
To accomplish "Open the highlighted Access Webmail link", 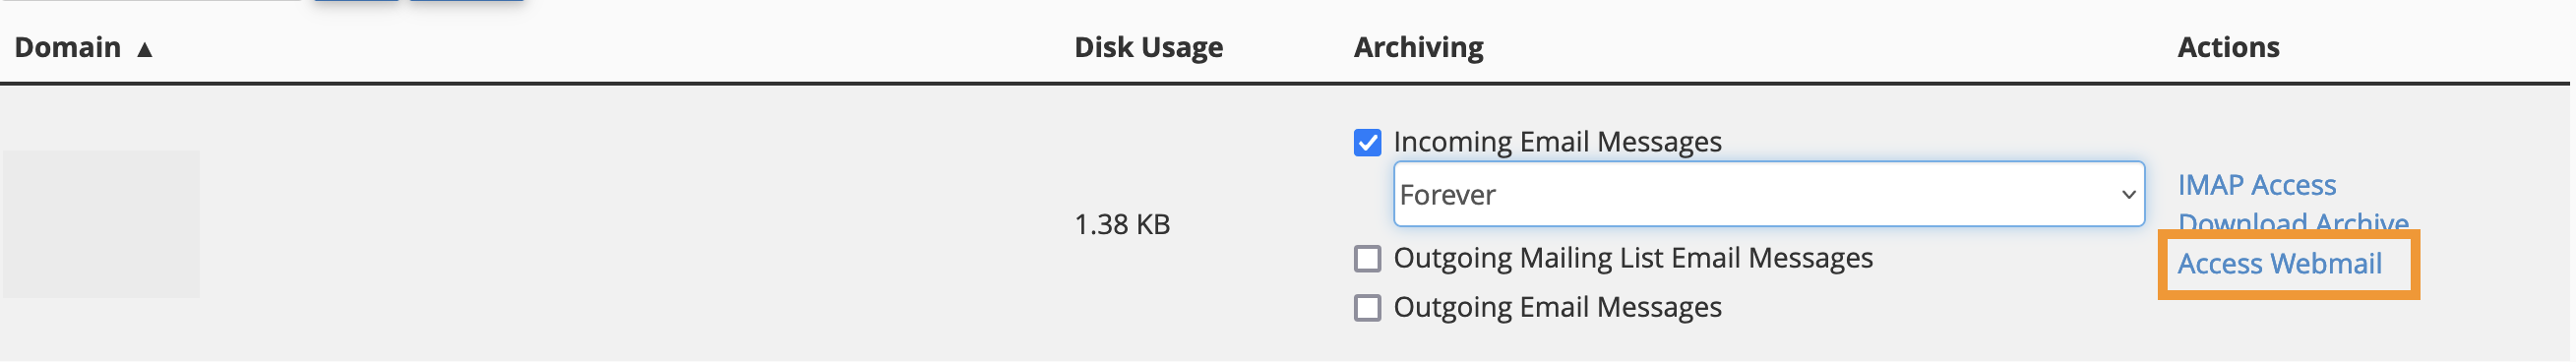I will 2279,264.
